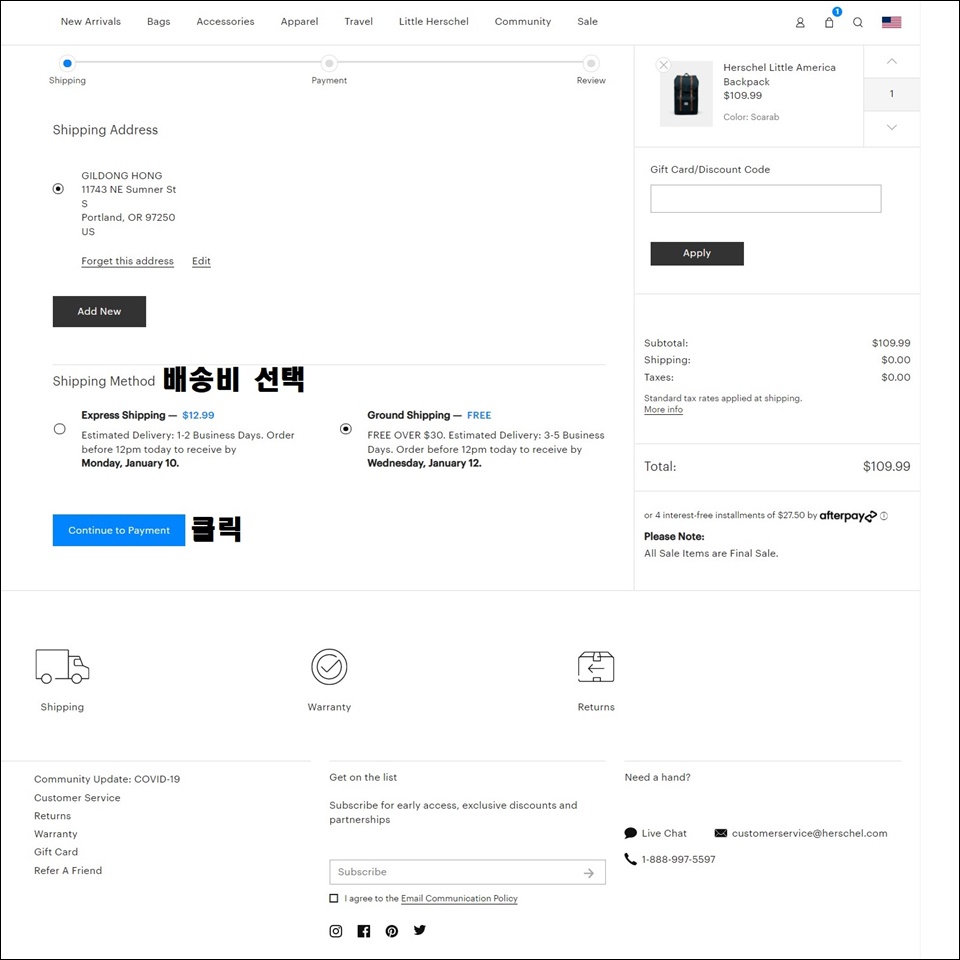Click phone number 1-888-997-5597

(678, 860)
